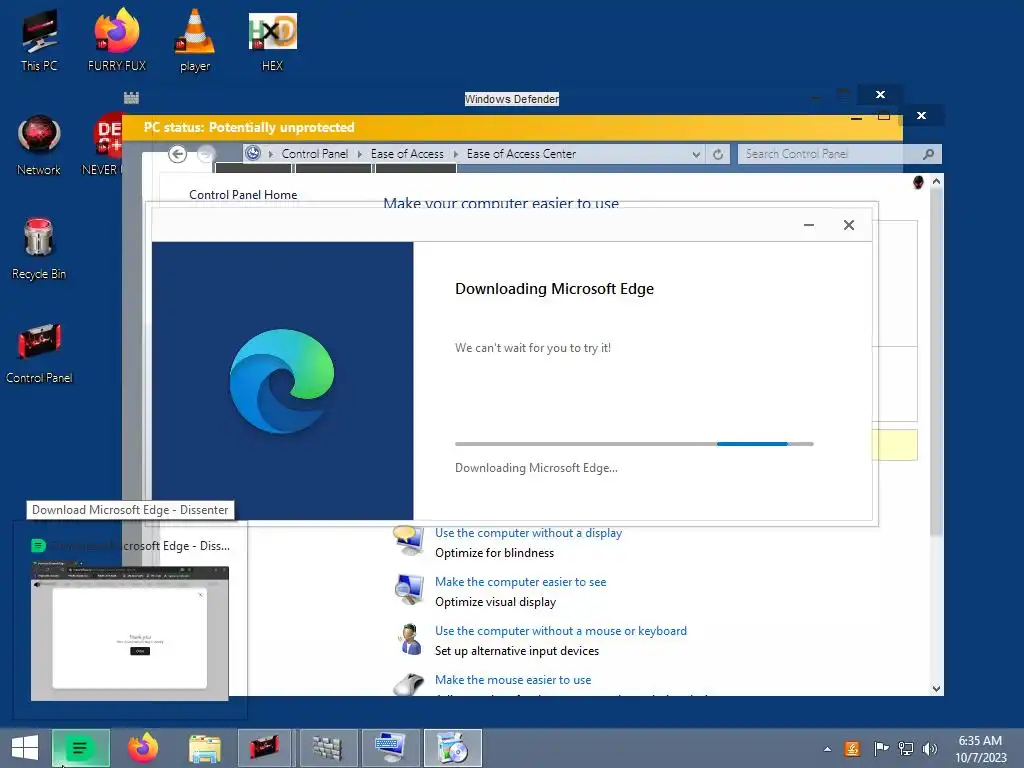The image size is (1024, 768).
Task: Select the red Control Panel taskbar icon
Action: (x=264, y=748)
